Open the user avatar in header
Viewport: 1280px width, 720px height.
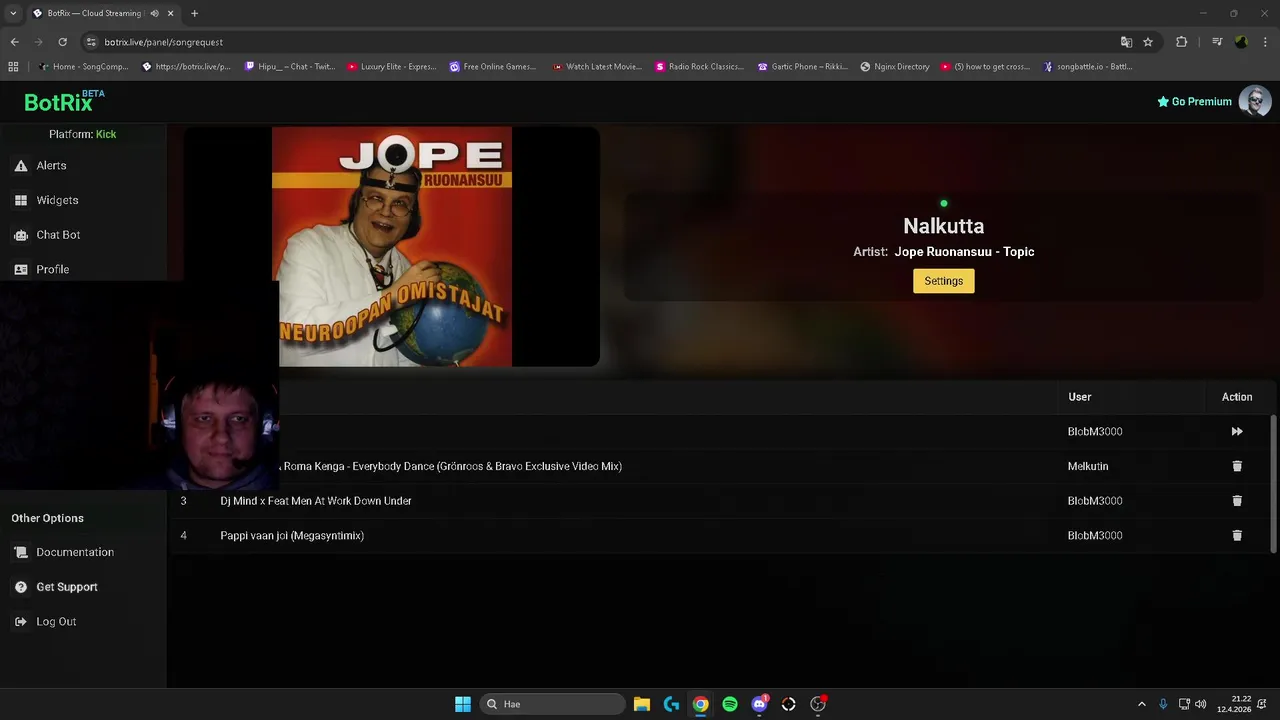(1255, 101)
